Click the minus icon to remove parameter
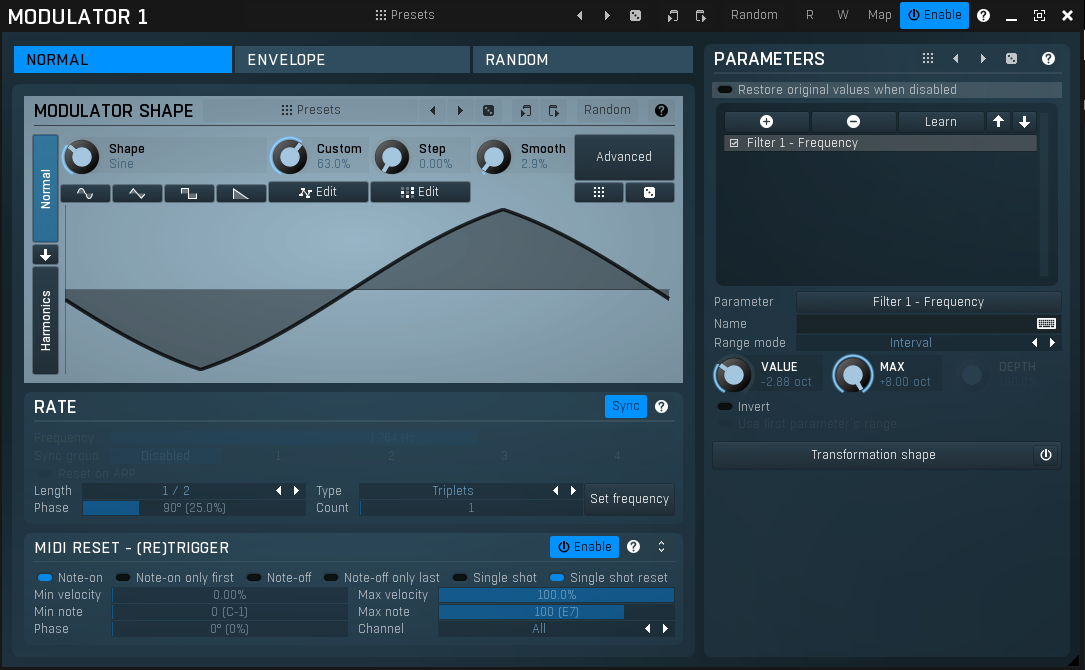Image resolution: width=1085 pixels, height=670 pixels. 853,122
